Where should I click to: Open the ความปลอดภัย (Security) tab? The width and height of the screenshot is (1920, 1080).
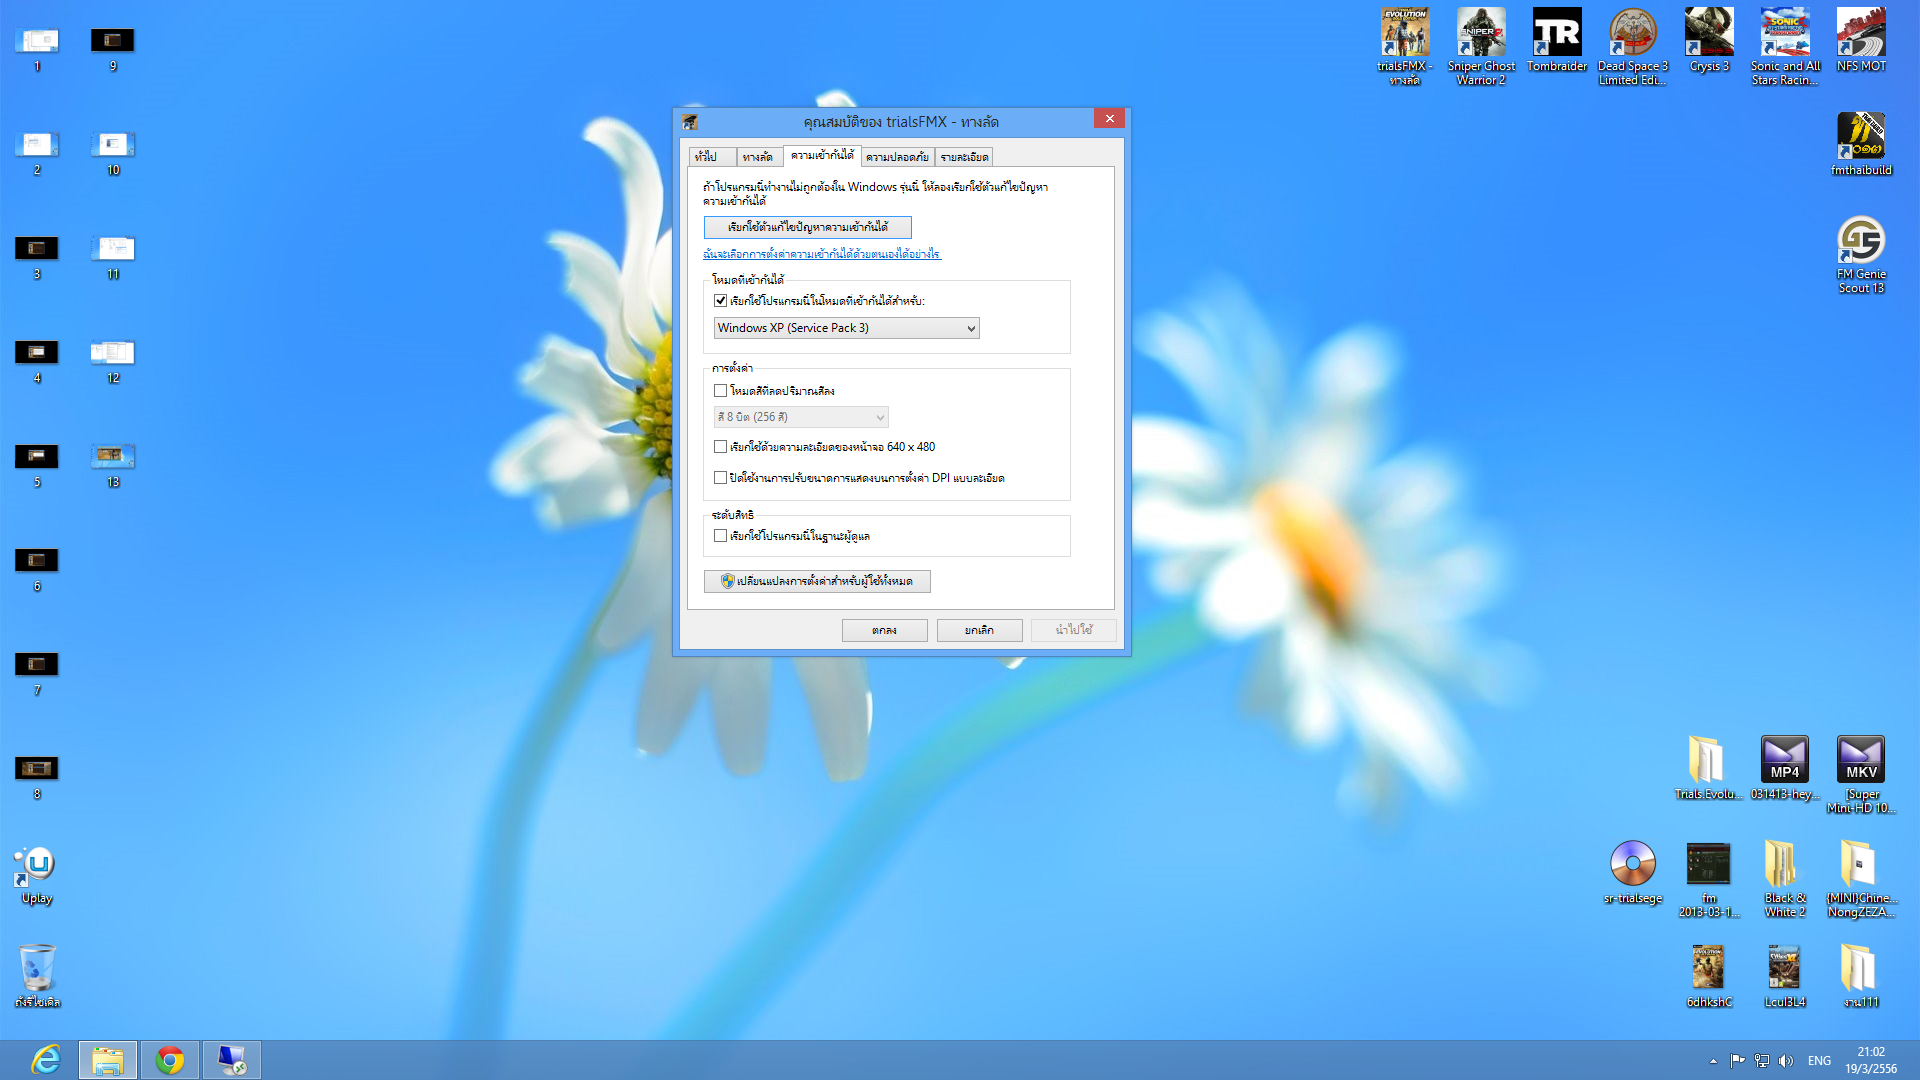tap(897, 157)
